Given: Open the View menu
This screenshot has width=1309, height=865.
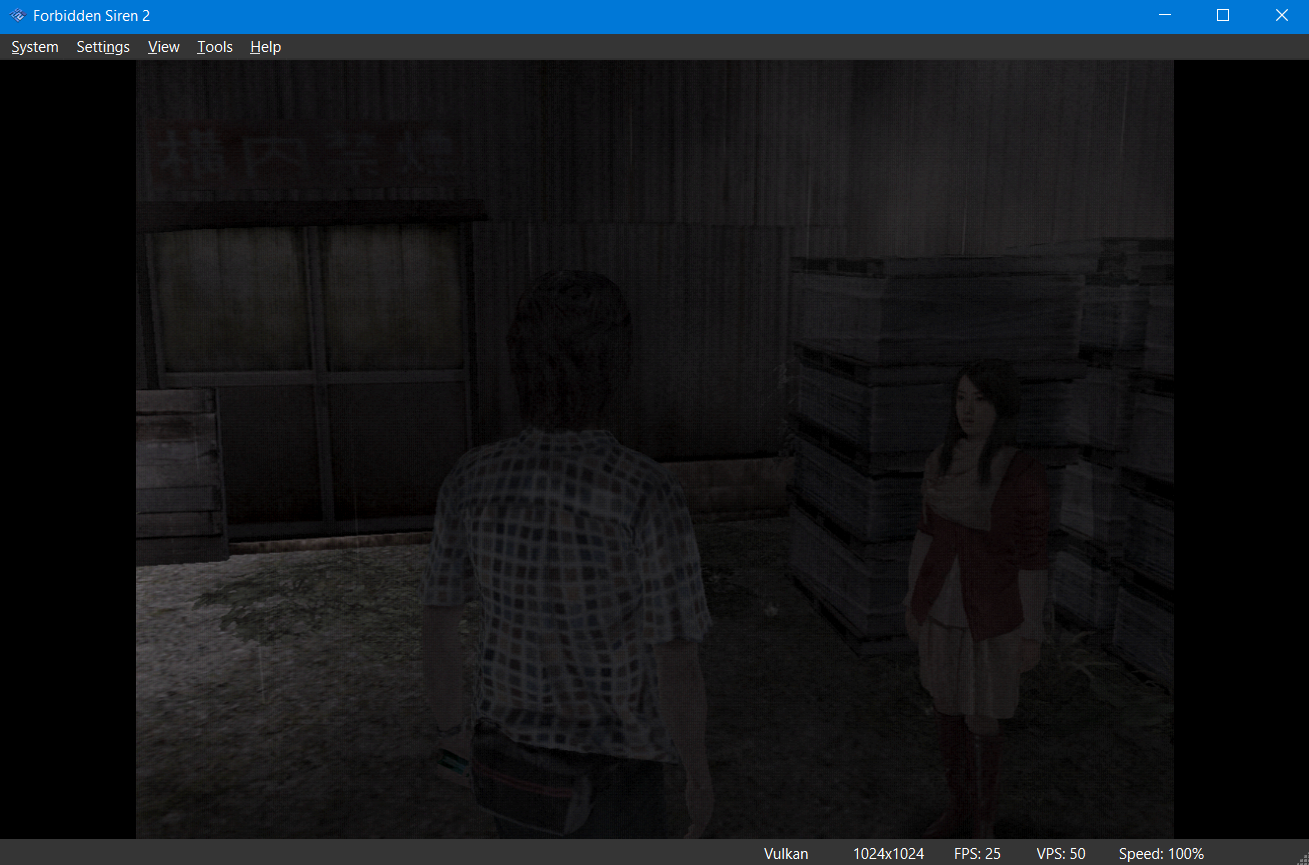Looking at the screenshot, I should pyautogui.click(x=164, y=47).
